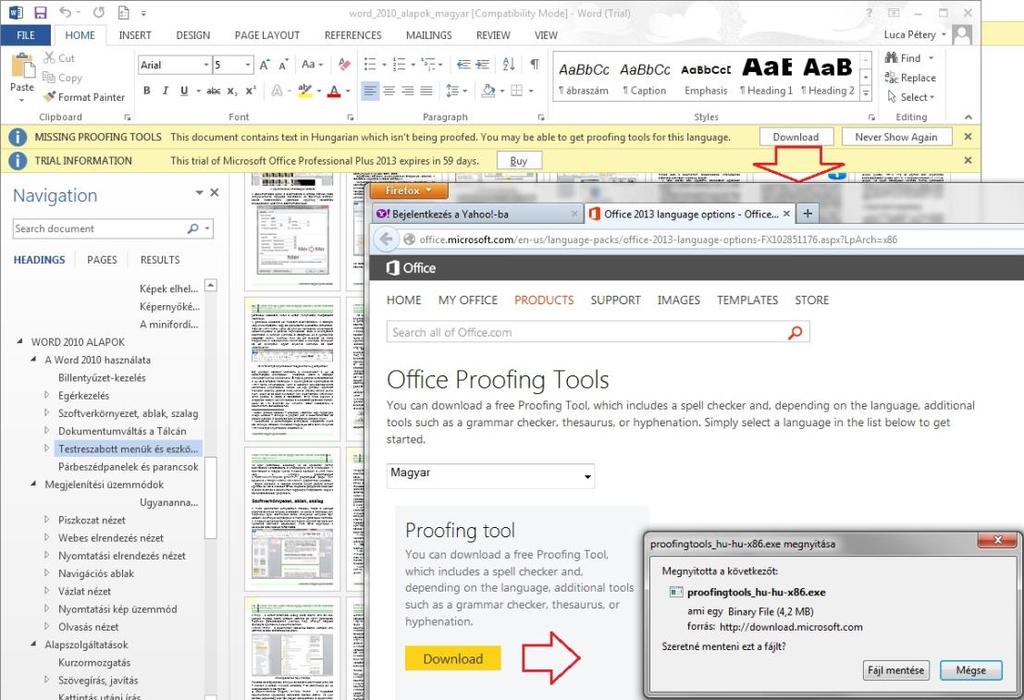The height and width of the screenshot is (700, 1024).
Task: Click the Numbering list icon
Action: (x=399, y=64)
